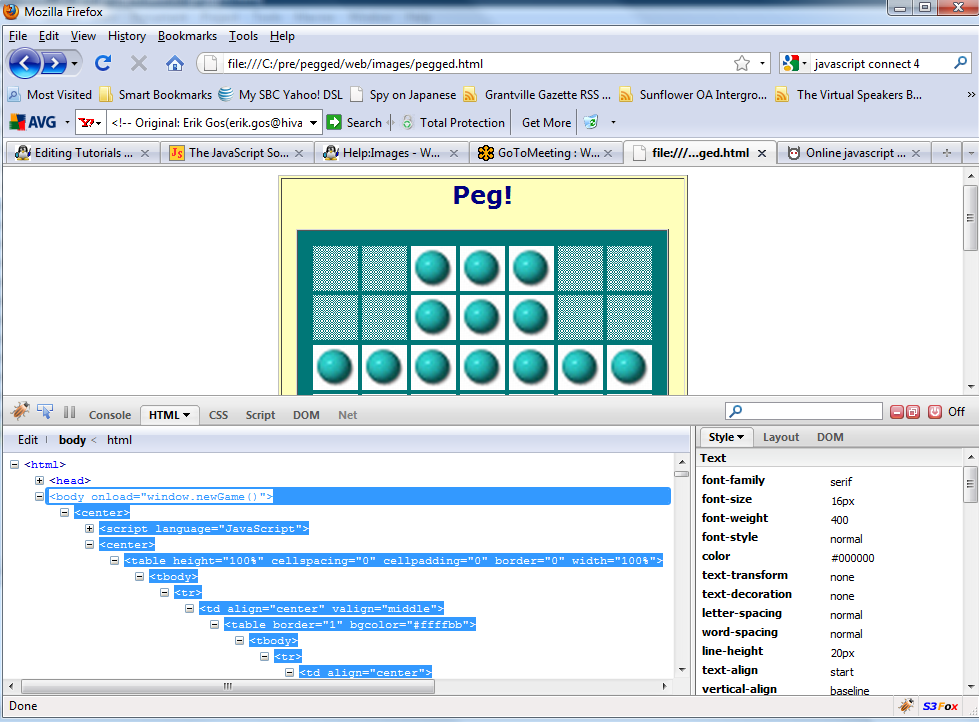Click the AVG logo on the toolbar
The width and height of the screenshot is (979, 722).
click(34, 122)
